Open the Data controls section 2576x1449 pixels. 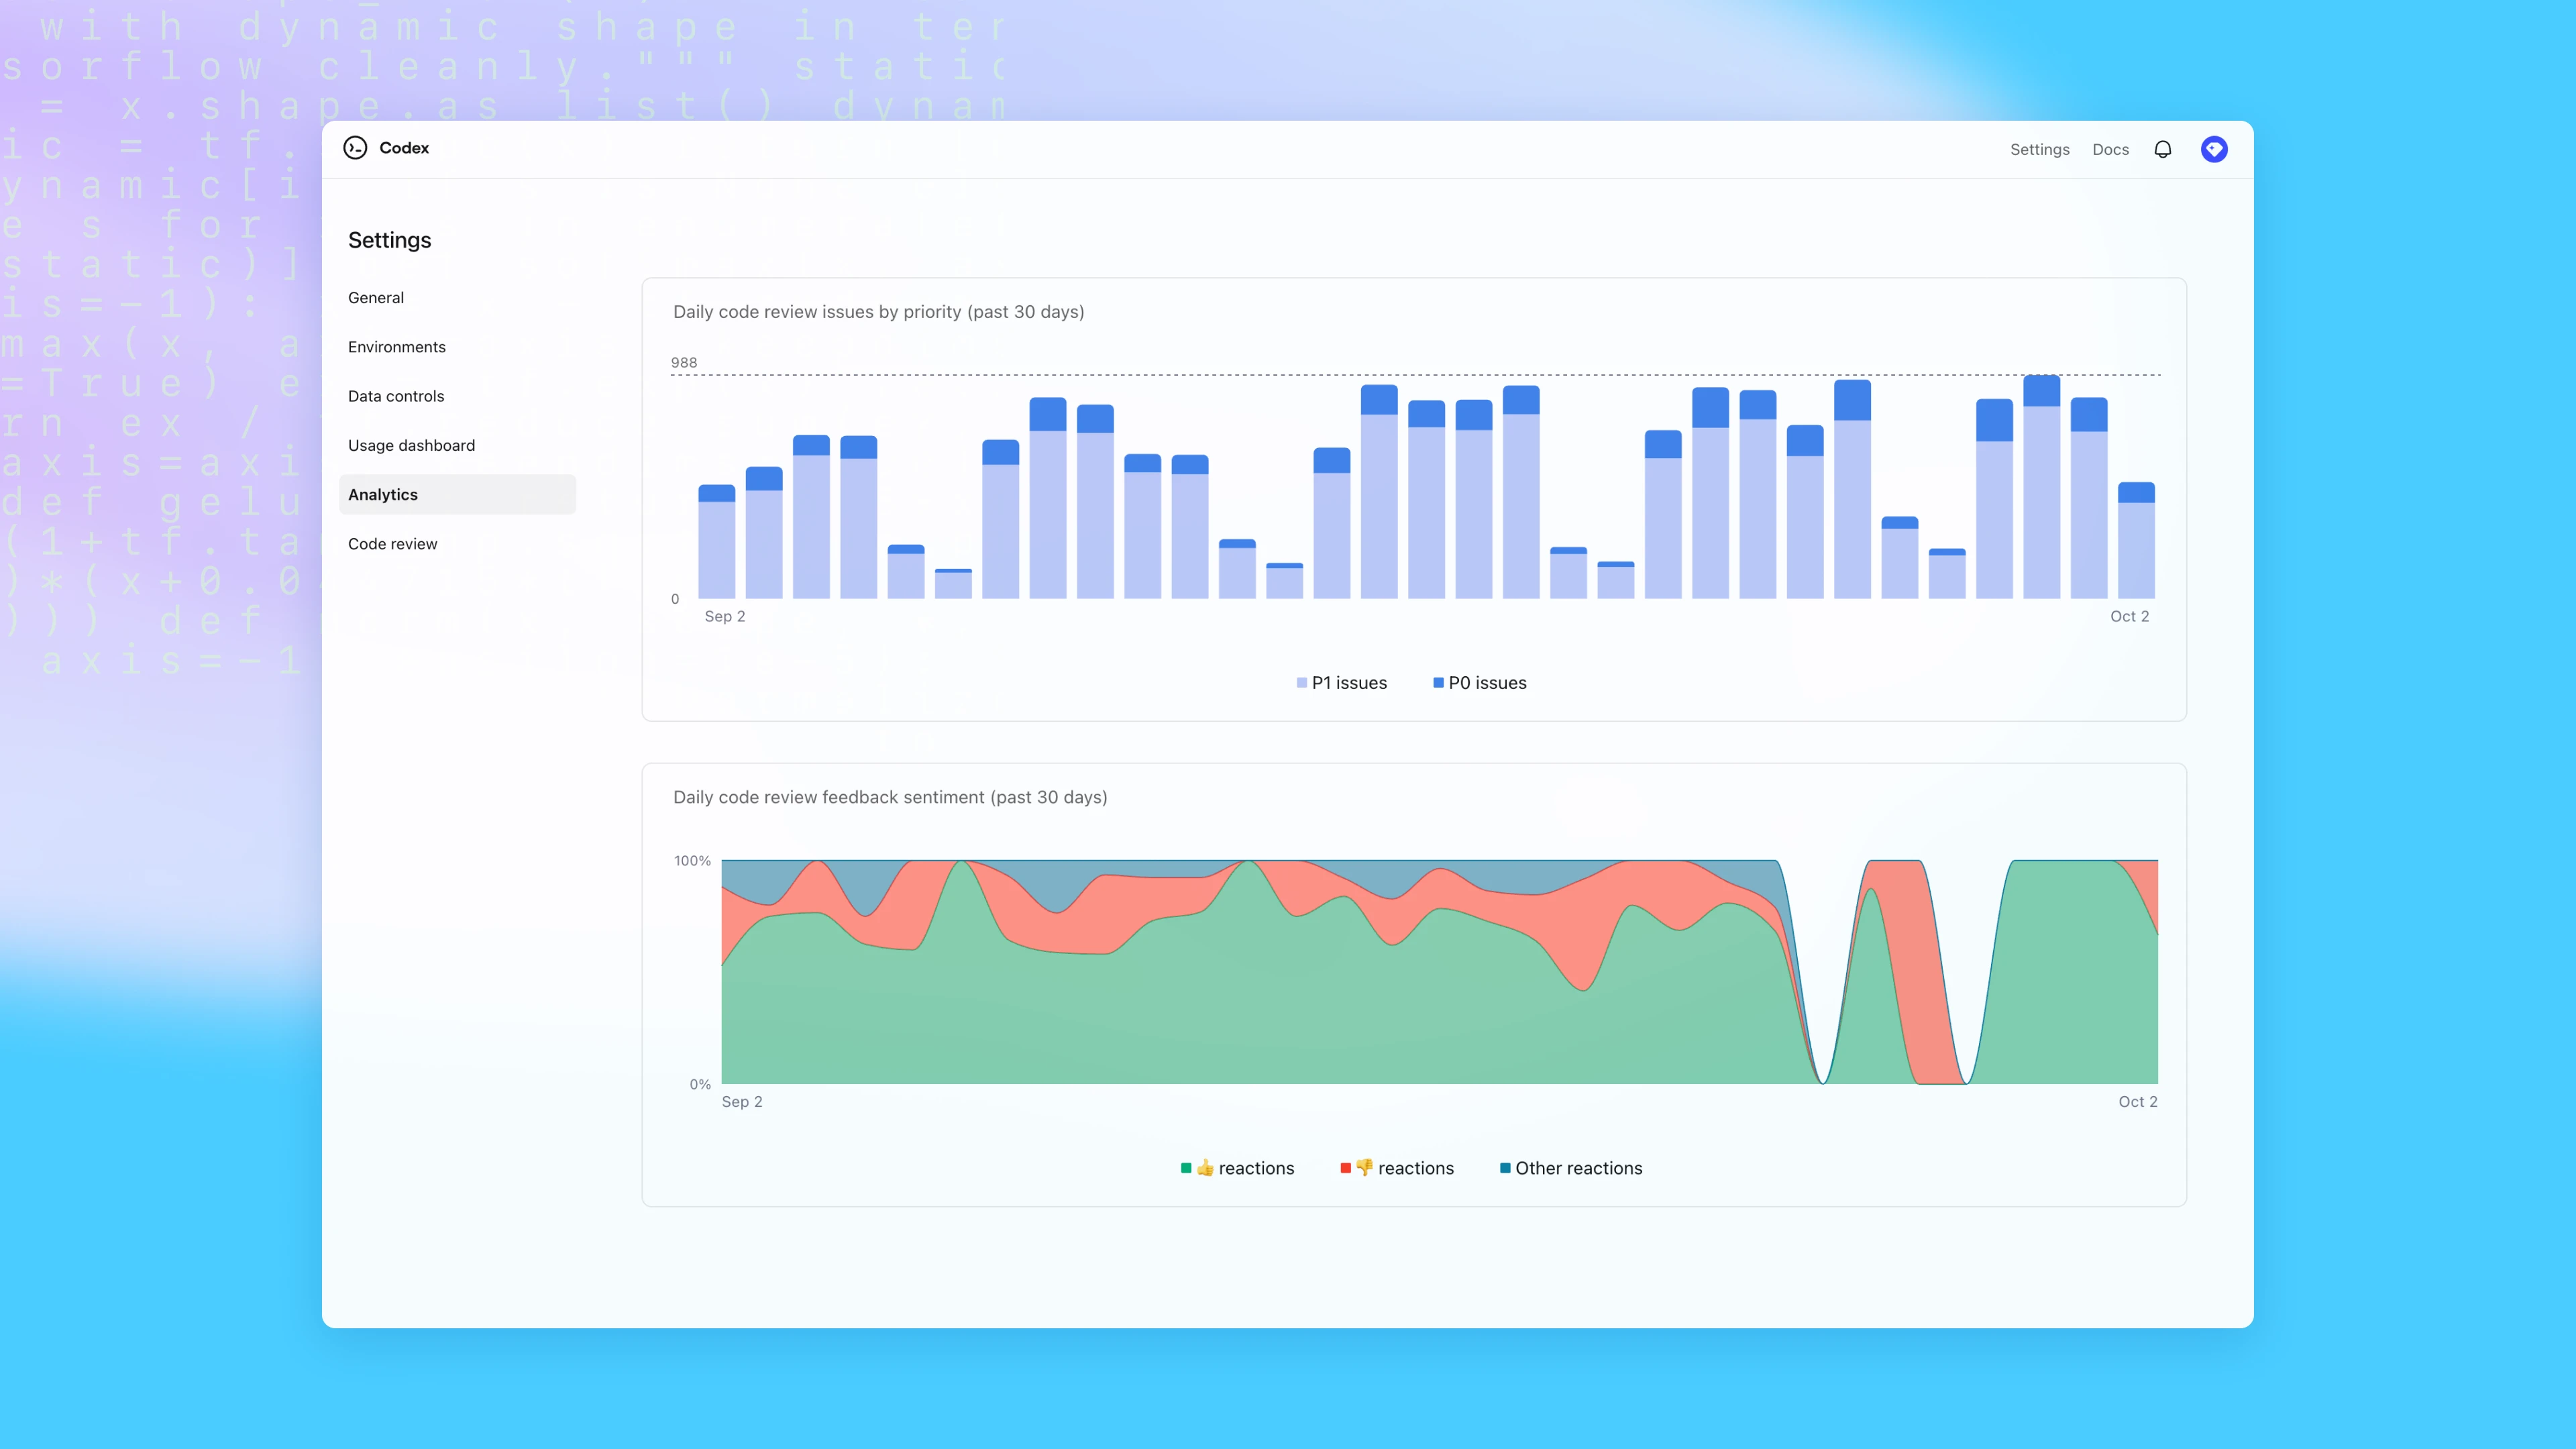pyautogui.click(x=396, y=395)
